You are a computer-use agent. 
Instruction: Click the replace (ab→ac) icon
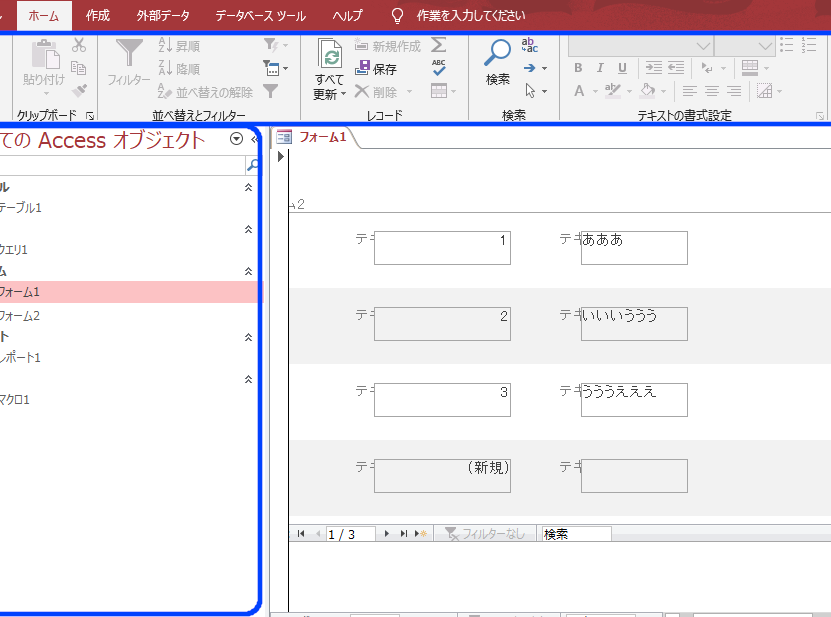click(530, 45)
